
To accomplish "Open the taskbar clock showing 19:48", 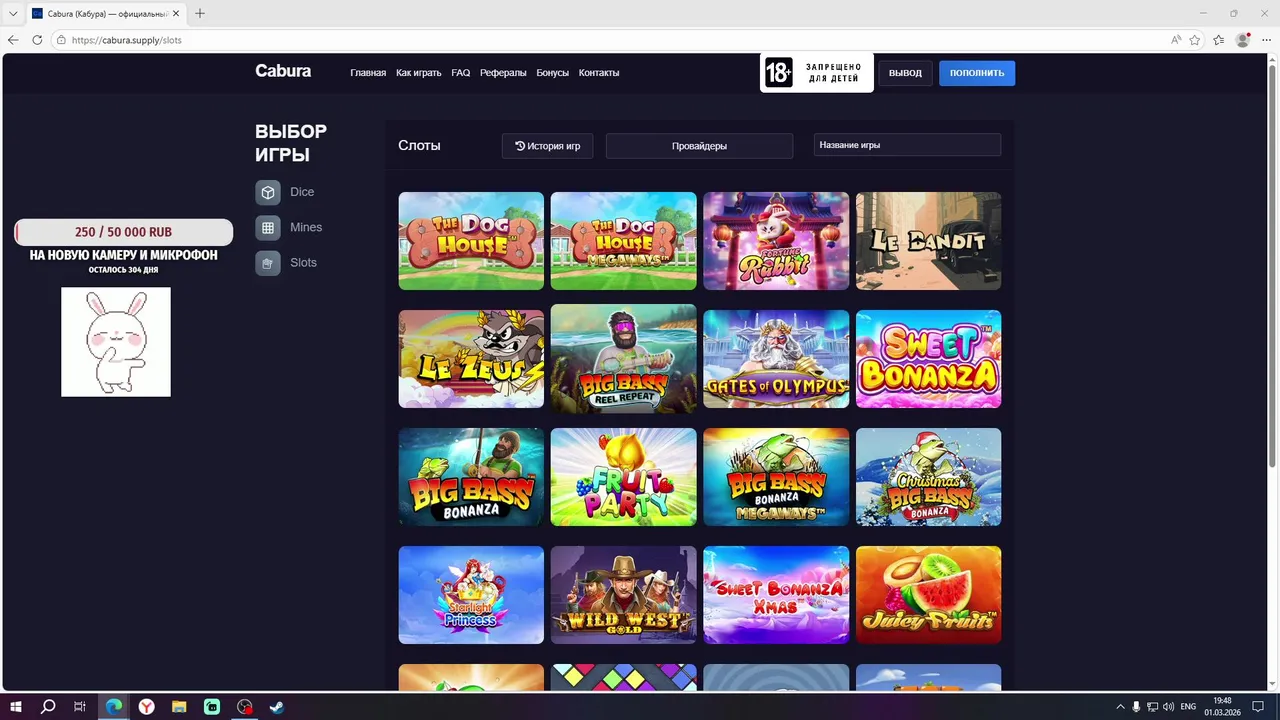I will (x=1222, y=706).
